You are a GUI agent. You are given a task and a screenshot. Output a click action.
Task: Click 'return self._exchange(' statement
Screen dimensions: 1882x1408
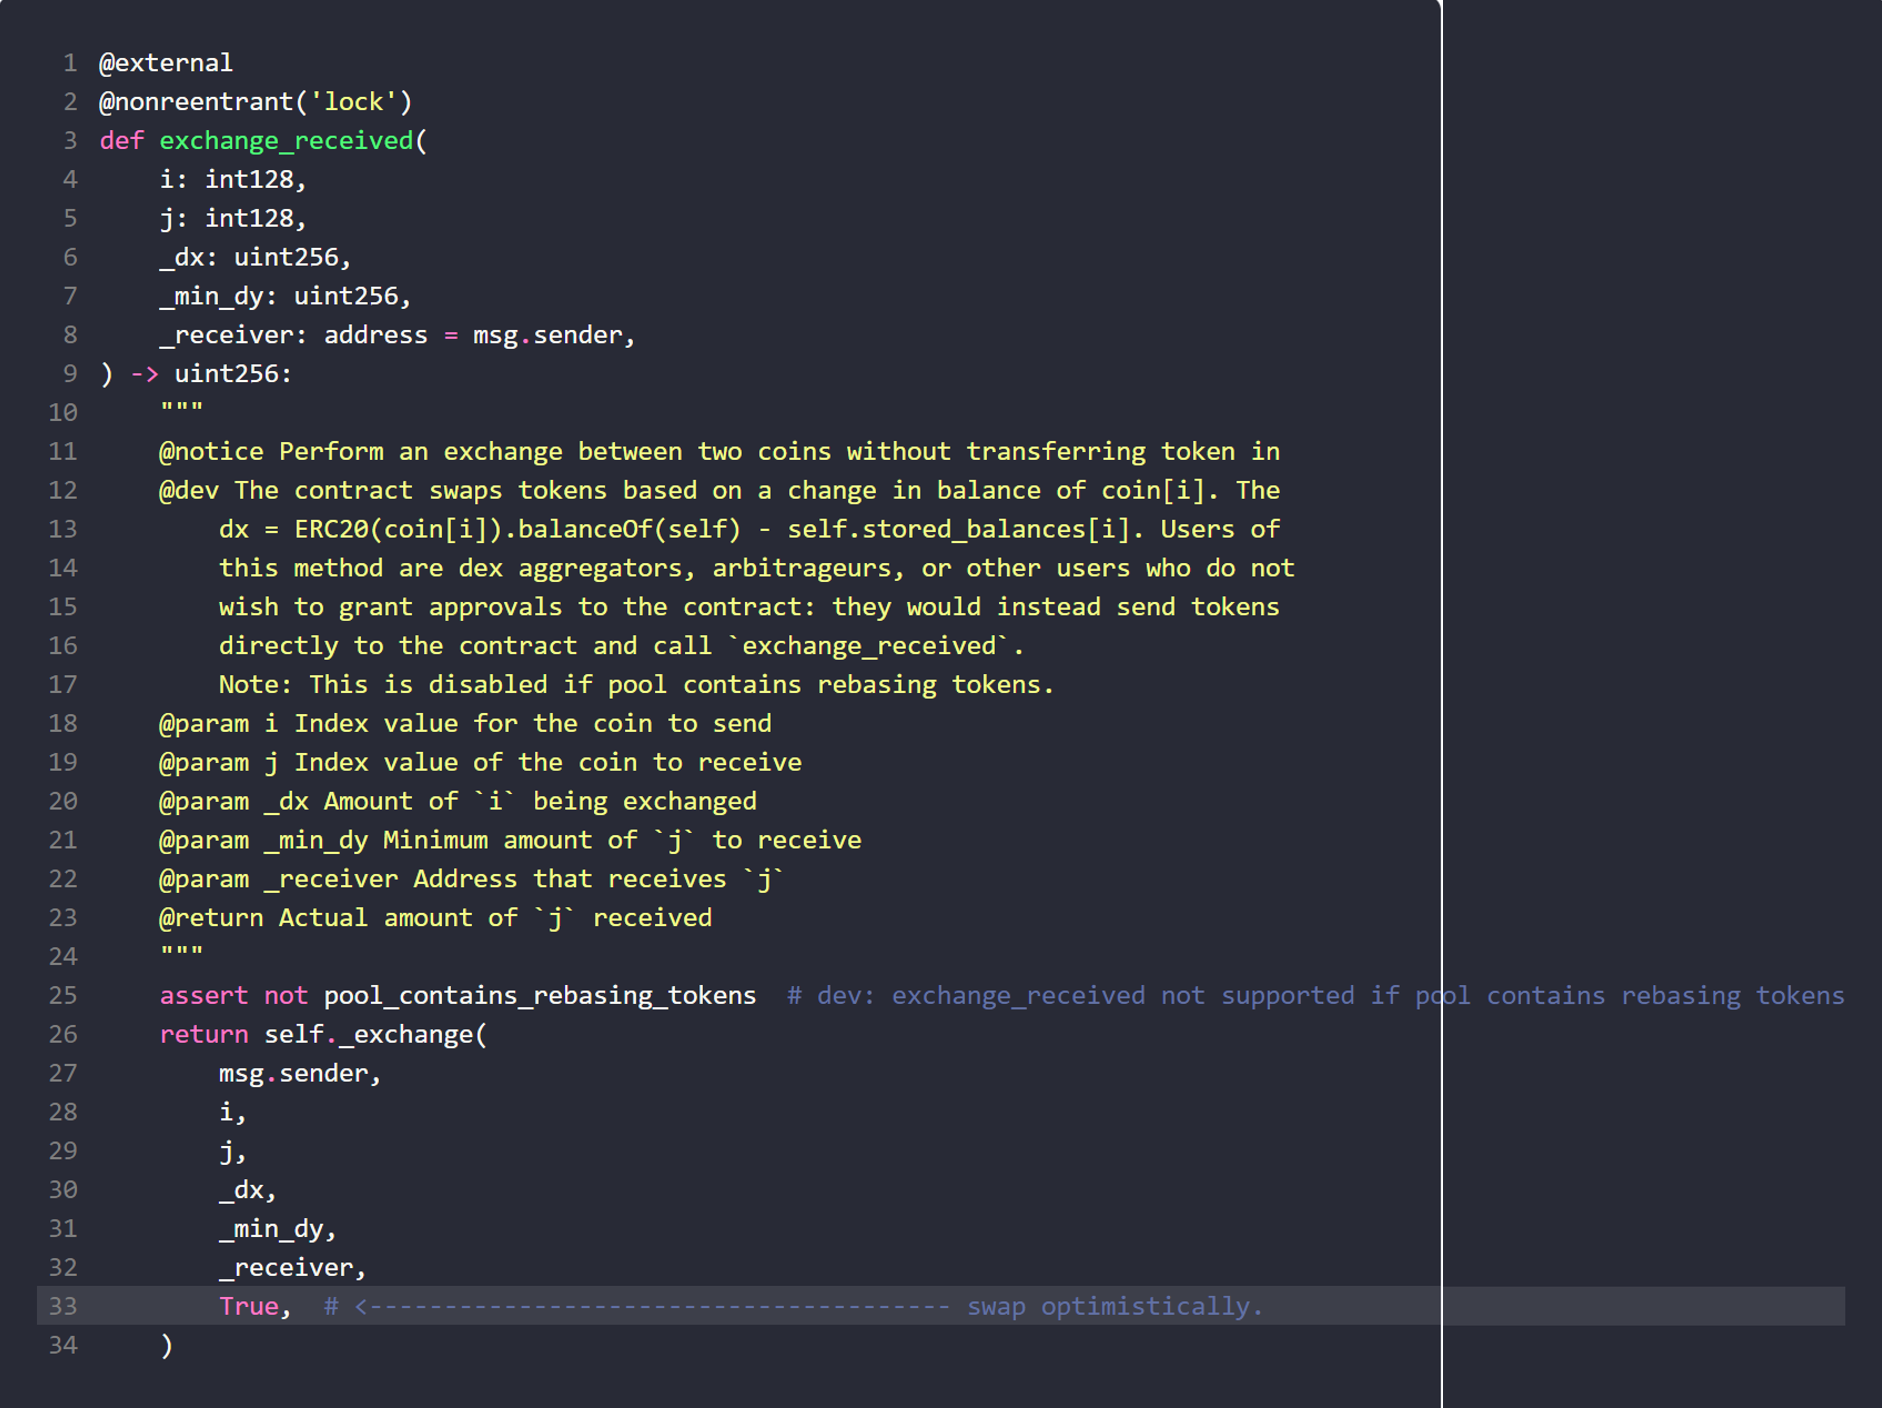tap(324, 1035)
